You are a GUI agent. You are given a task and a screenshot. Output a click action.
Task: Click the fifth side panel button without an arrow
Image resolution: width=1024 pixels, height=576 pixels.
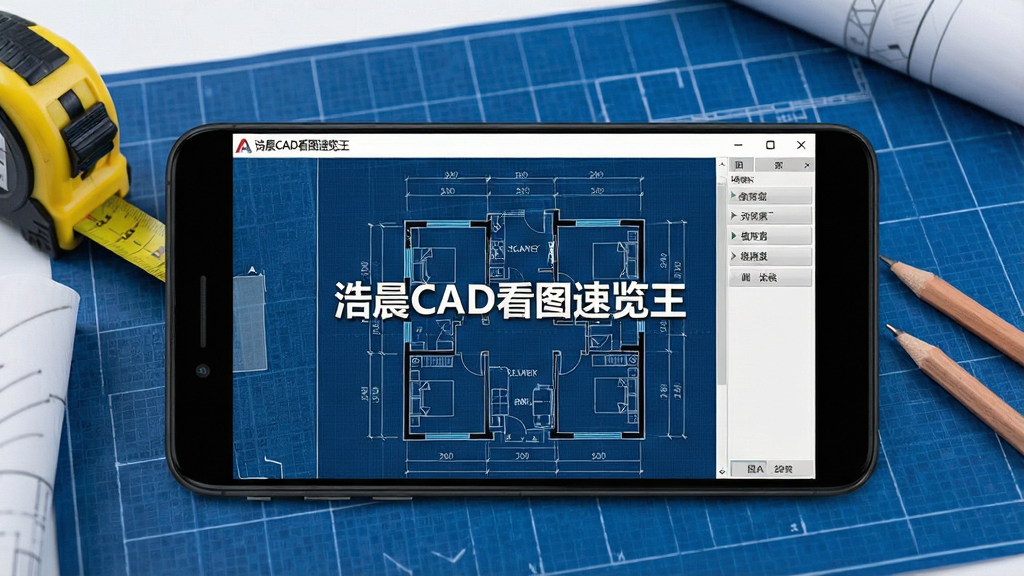(771, 277)
